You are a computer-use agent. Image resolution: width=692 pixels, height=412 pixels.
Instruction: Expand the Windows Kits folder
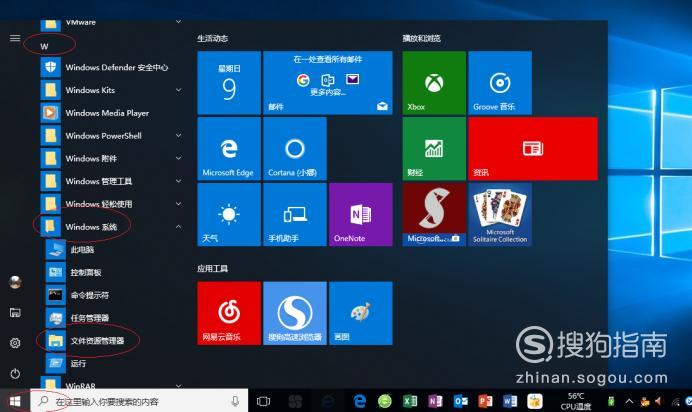[178, 90]
